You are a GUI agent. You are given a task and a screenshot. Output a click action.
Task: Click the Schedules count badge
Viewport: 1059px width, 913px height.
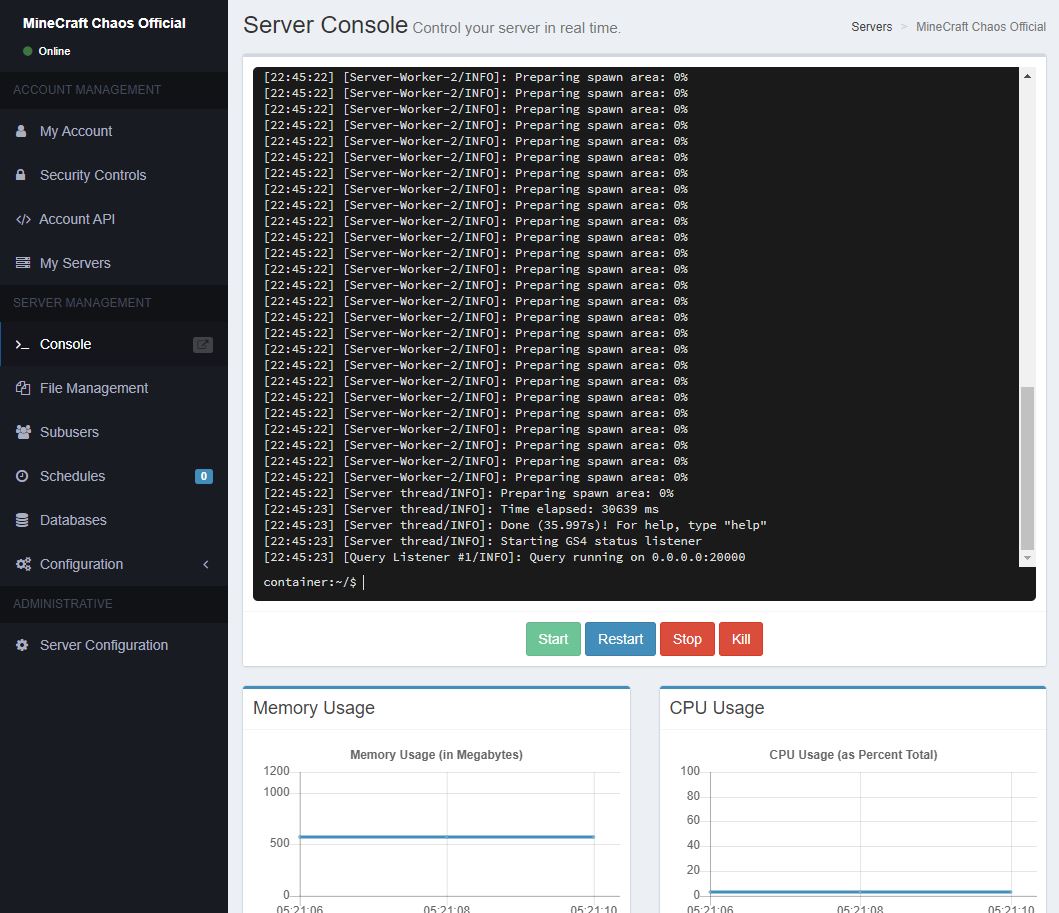(x=203, y=476)
